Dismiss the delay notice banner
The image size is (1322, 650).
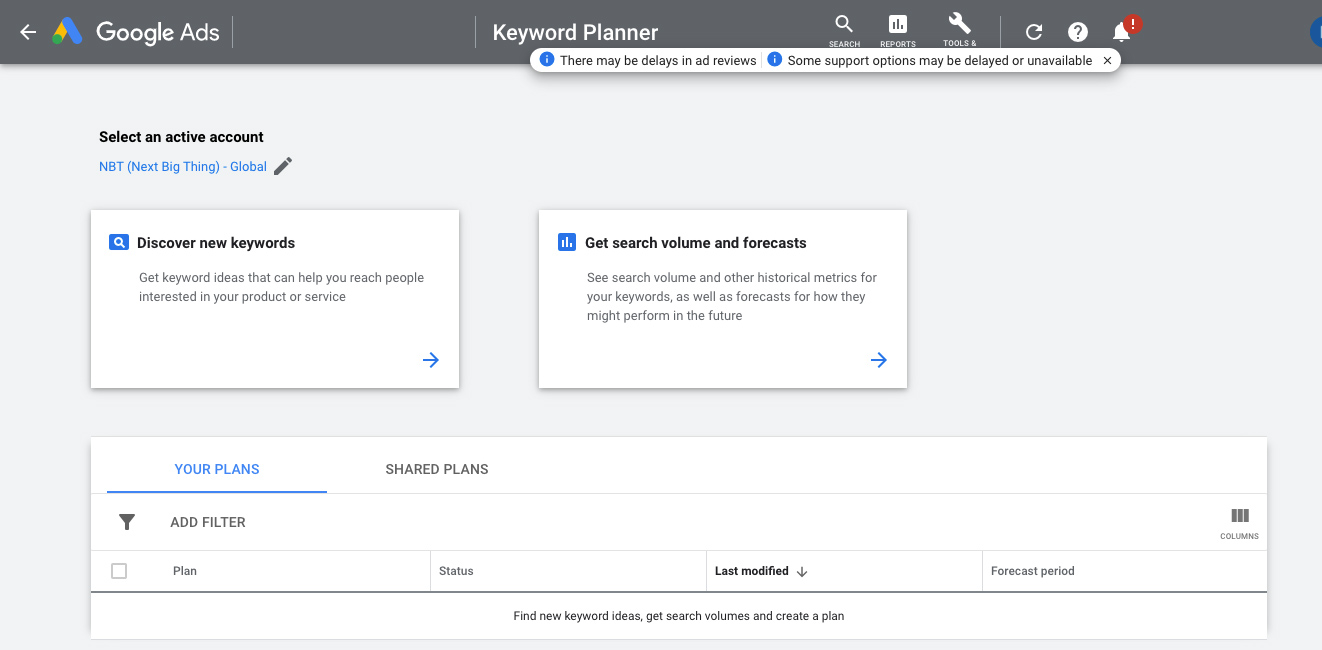[x=1107, y=60]
